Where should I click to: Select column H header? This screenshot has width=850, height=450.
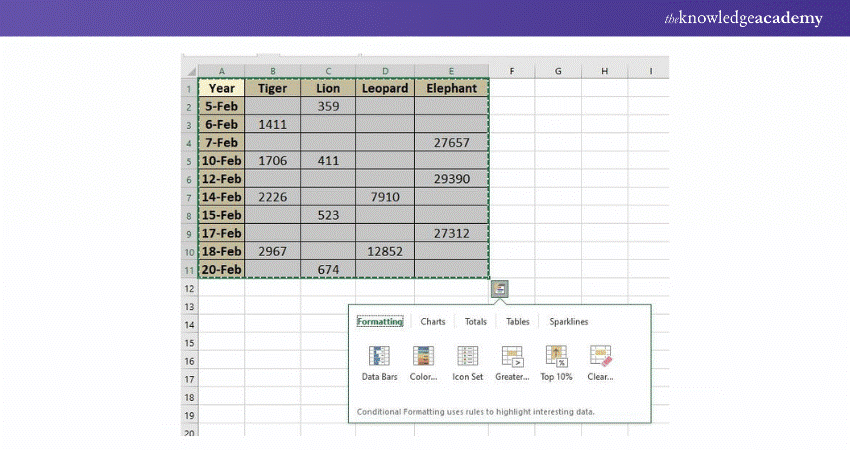[x=604, y=71]
